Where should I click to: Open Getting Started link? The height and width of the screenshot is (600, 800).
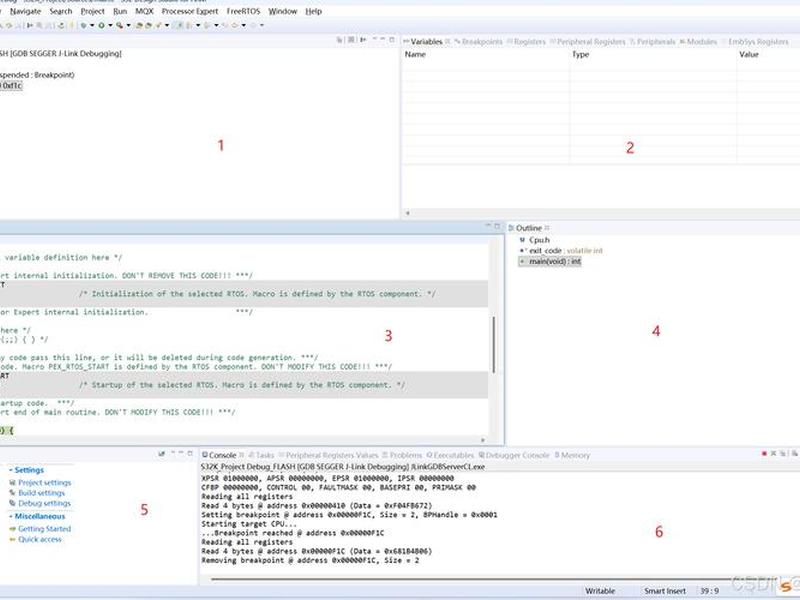point(44,529)
